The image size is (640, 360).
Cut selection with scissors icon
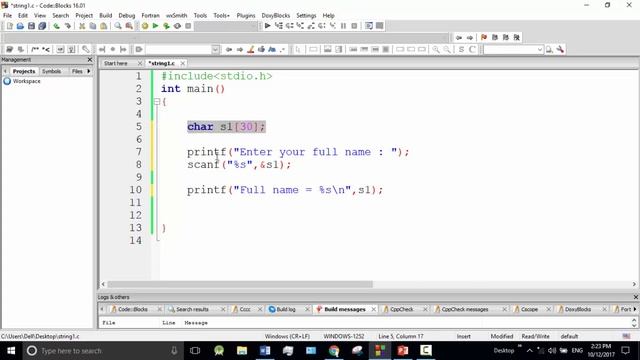click(x=82, y=26)
